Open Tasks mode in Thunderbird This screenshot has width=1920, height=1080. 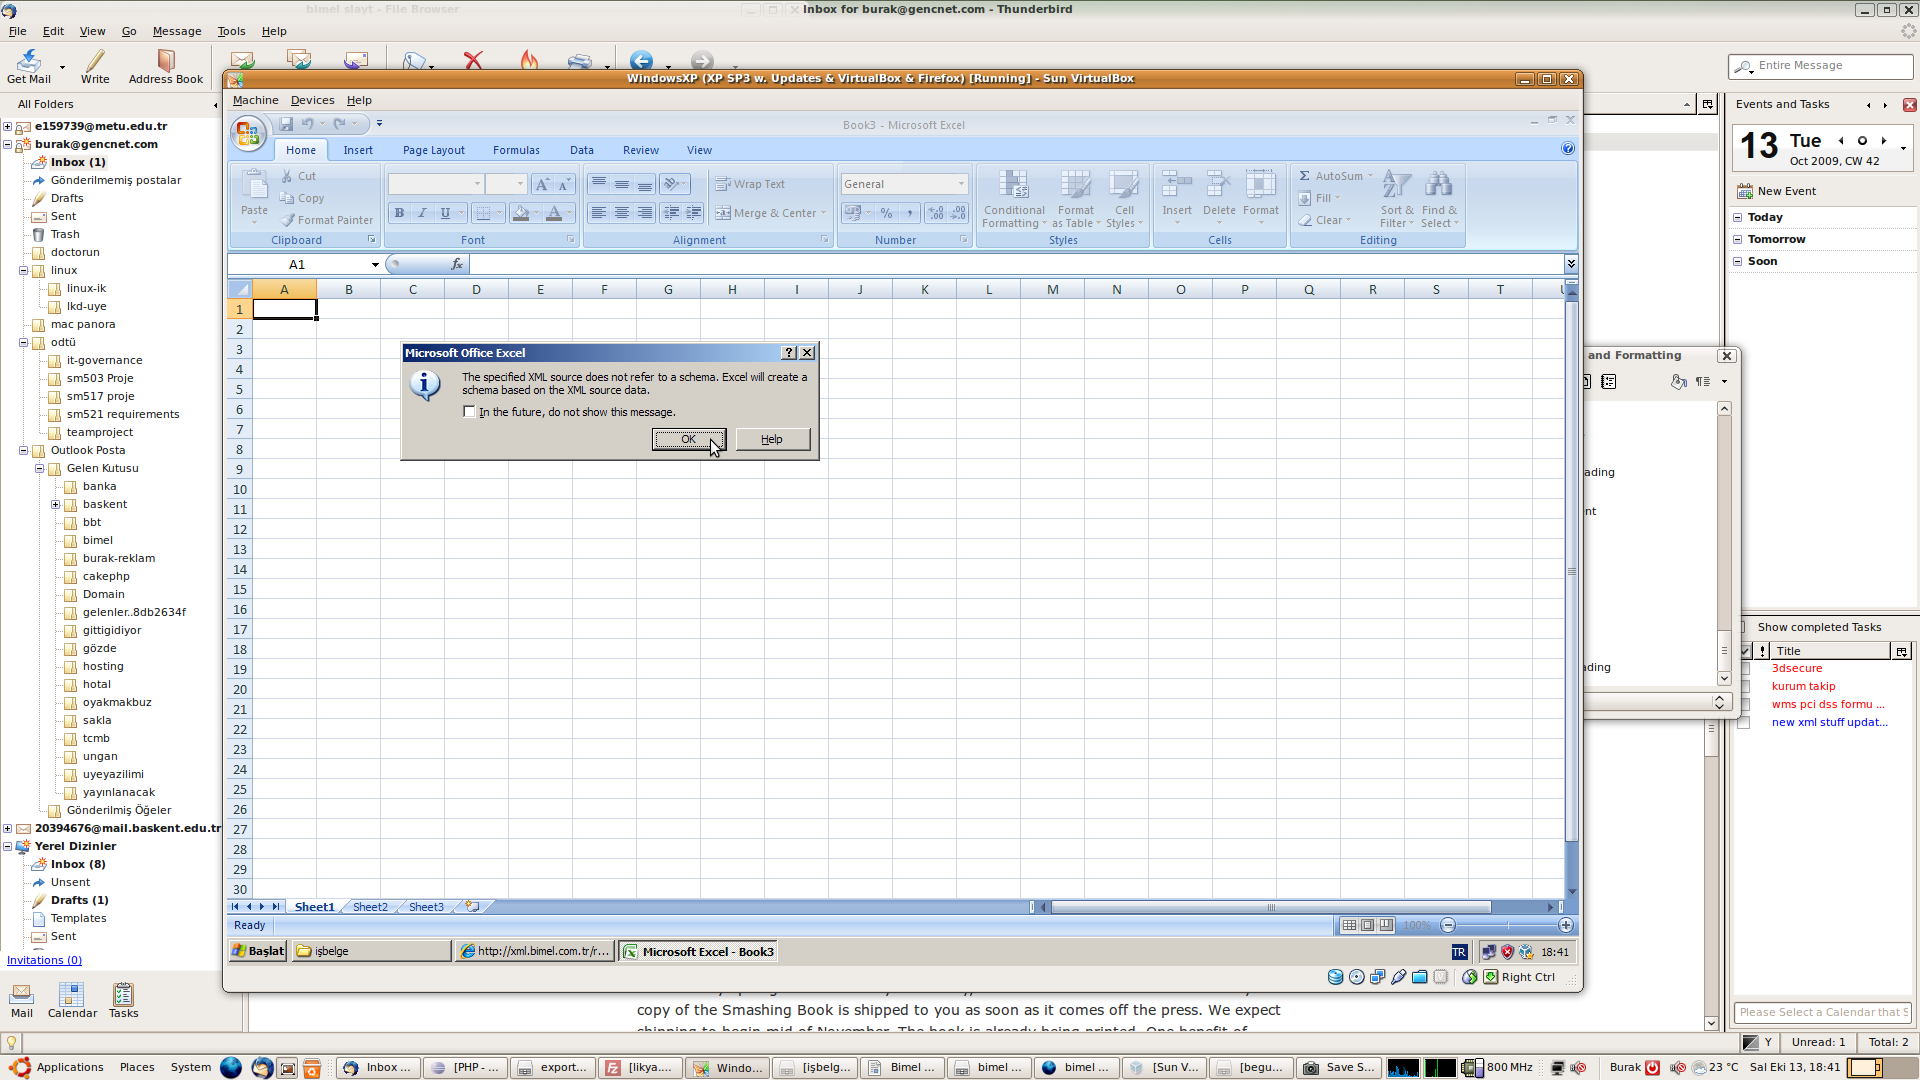(124, 1000)
